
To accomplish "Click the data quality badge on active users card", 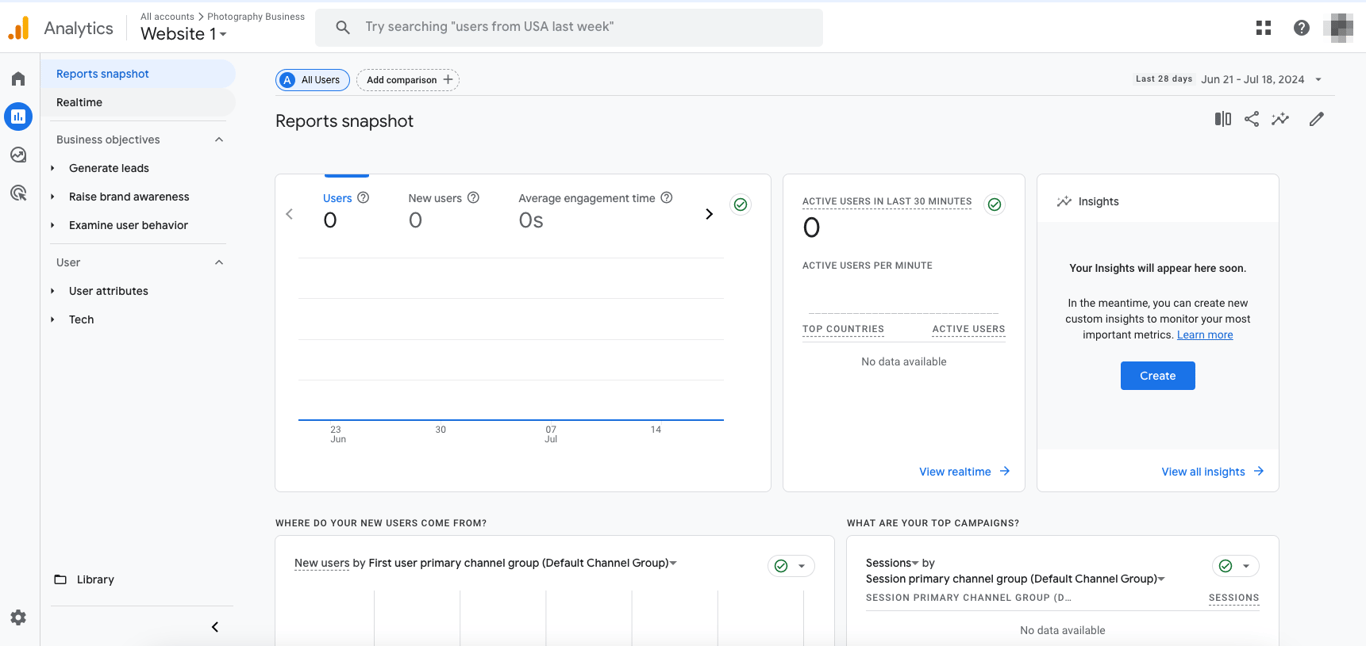I will (994, 203).
